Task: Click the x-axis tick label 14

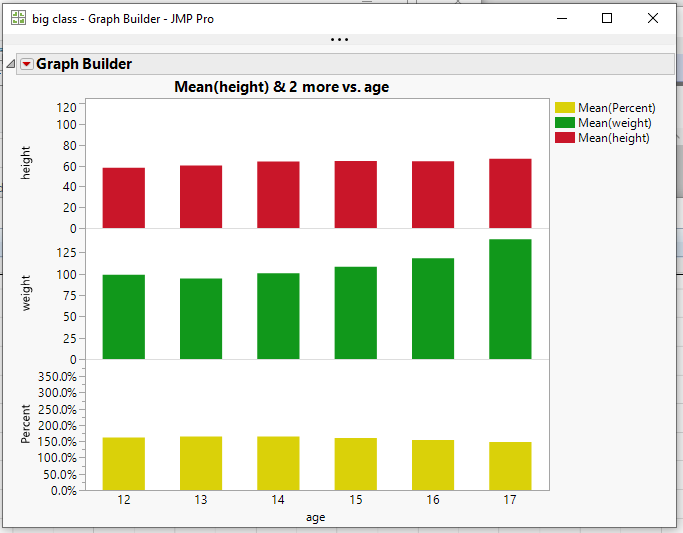Action: (278, 500)
